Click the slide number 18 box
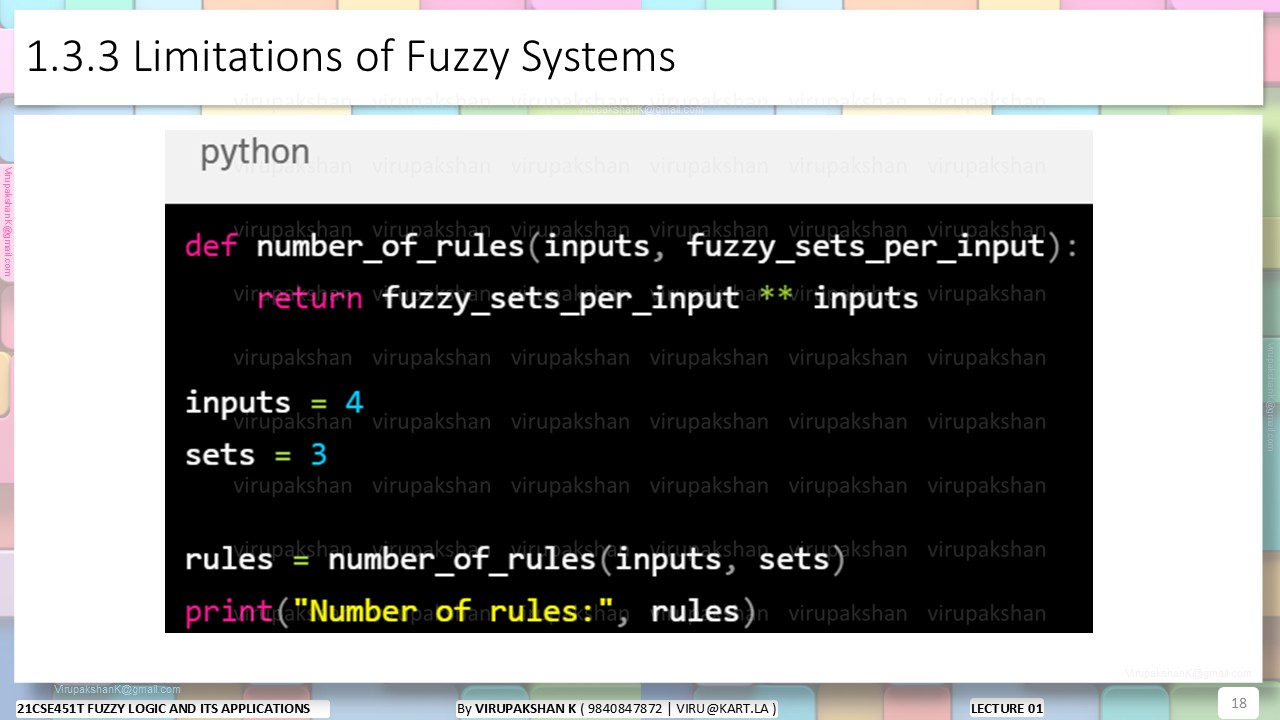 (x=1238, y=703)
